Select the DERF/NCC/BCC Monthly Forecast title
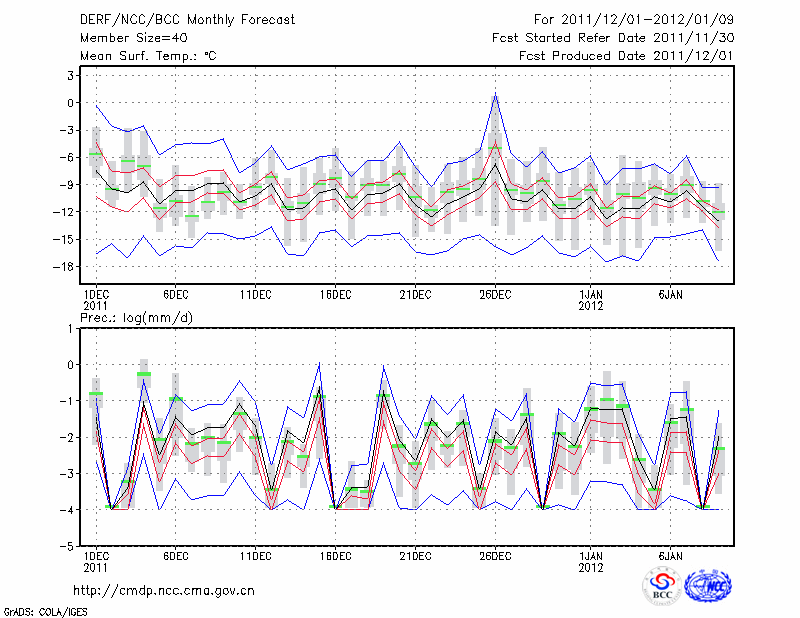Viewport: 800px width, 618px height. (x=186, y=20)
